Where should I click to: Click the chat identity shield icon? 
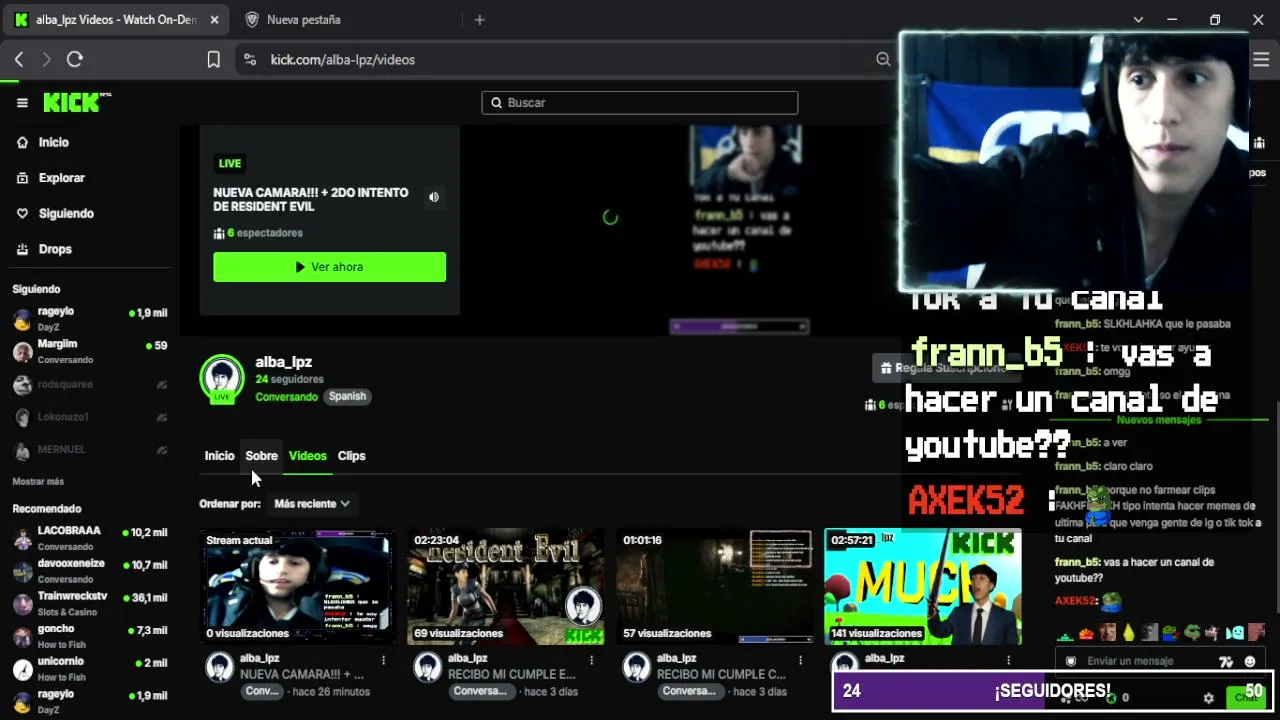pos(1071,661)
